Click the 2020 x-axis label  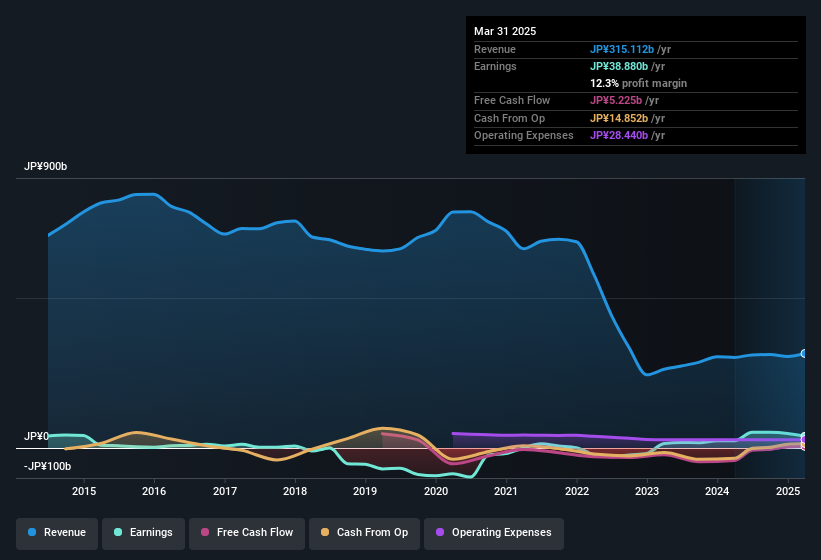point(436,491)
